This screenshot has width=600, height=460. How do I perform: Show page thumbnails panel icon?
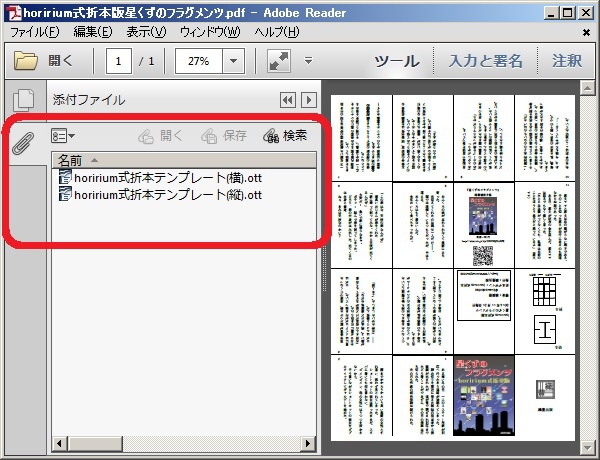click(24, 100)
